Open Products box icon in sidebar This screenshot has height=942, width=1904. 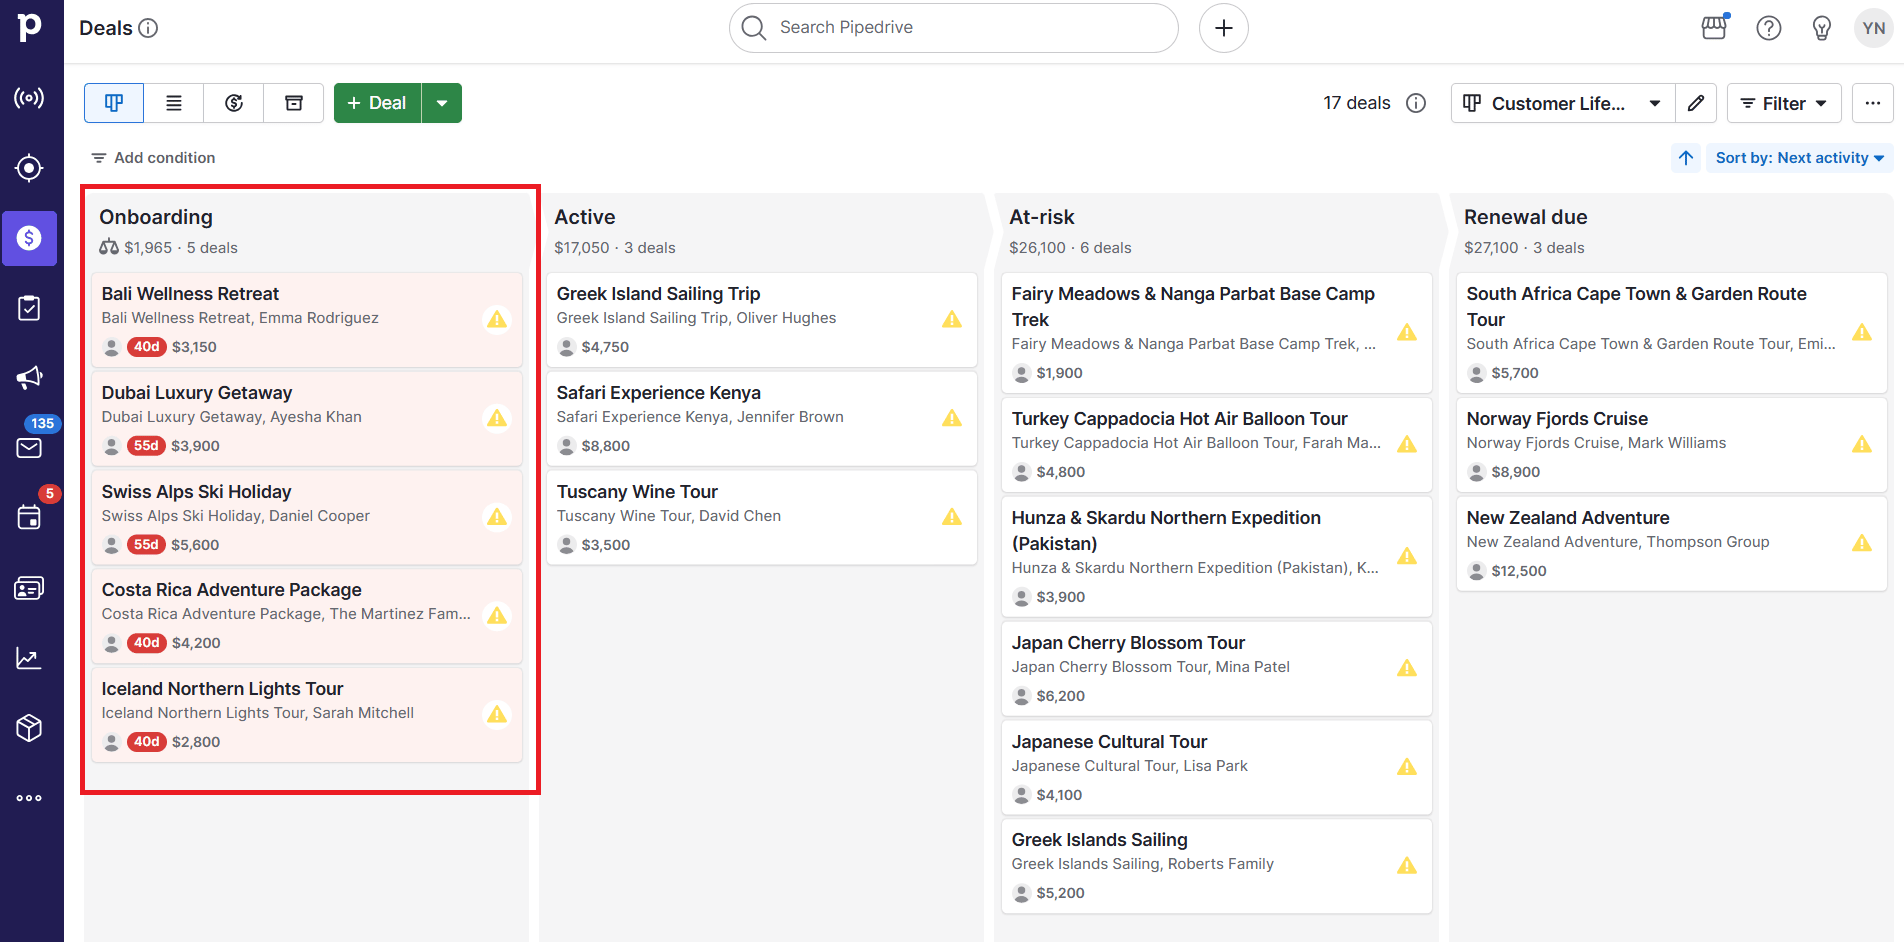tap(29, 728)
